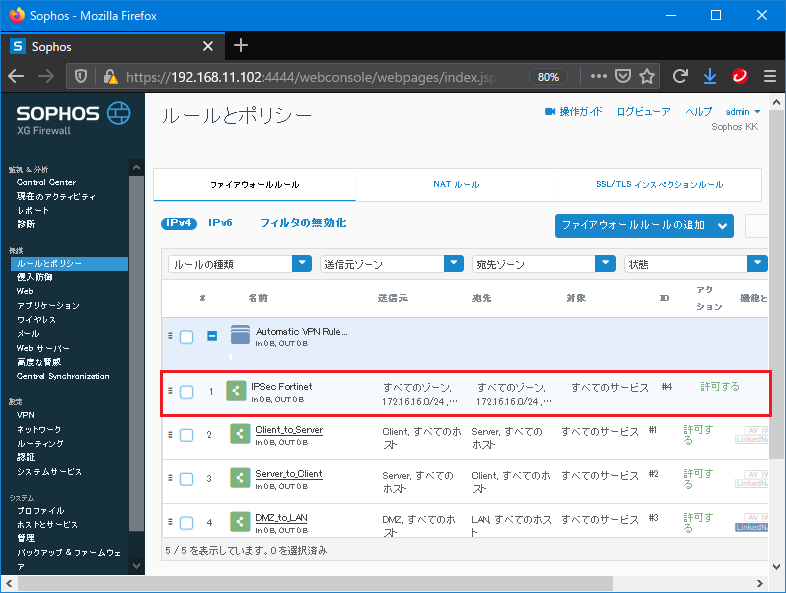Click the Server_to_Client rule green icon
Screen dimensions: 786x593
pyautogui.click(x=240, y=478)
